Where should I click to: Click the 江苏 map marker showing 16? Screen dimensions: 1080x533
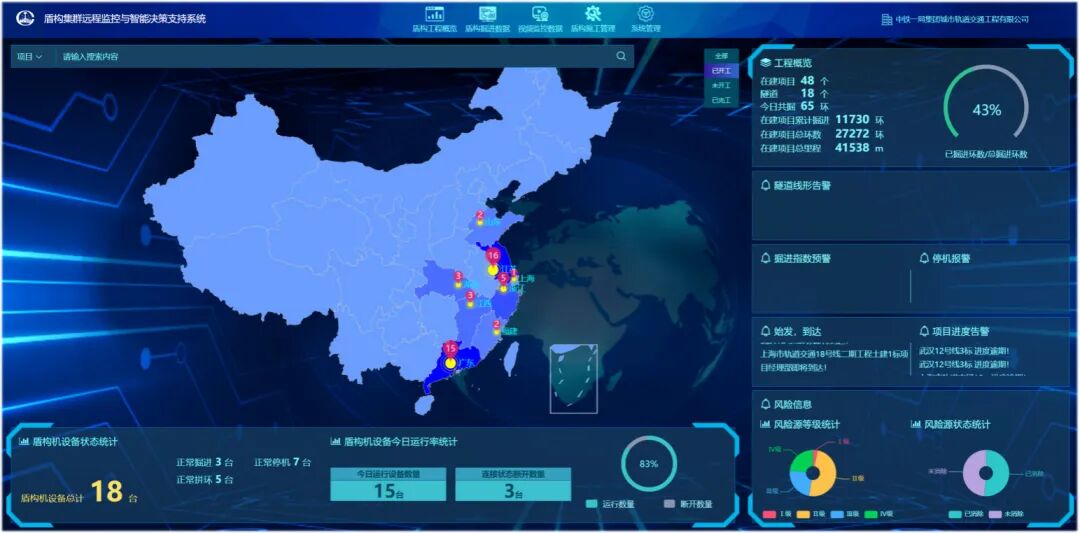pos(492,269)
